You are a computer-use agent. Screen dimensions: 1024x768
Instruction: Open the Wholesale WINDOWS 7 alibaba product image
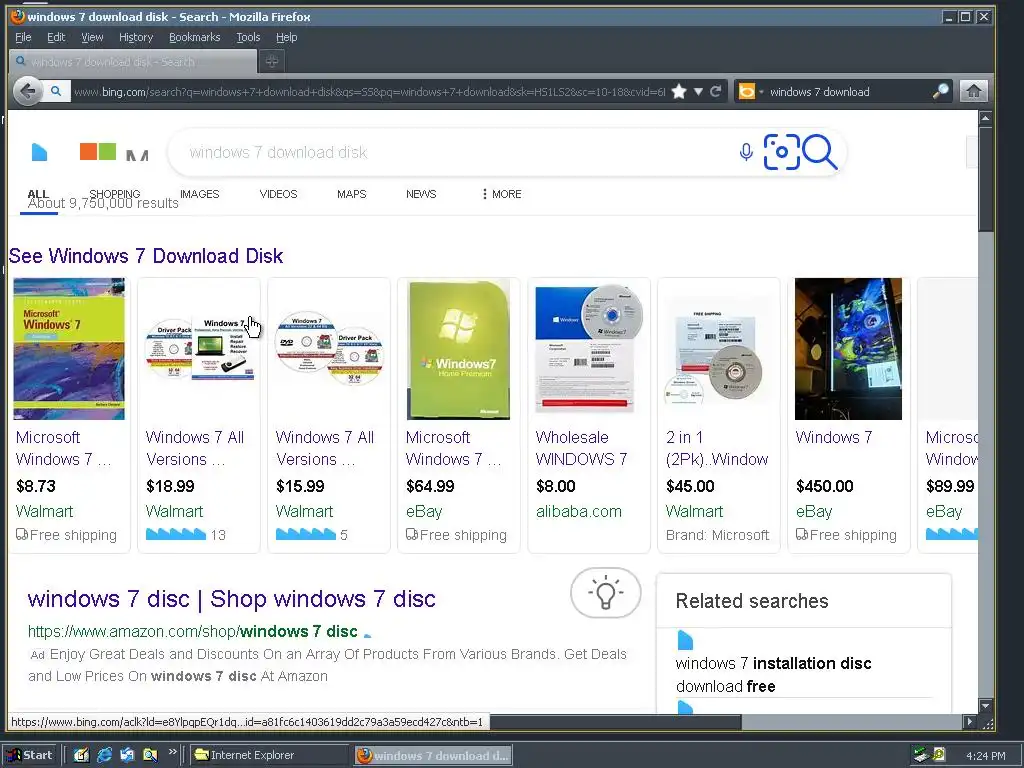(x=588, y=347)
